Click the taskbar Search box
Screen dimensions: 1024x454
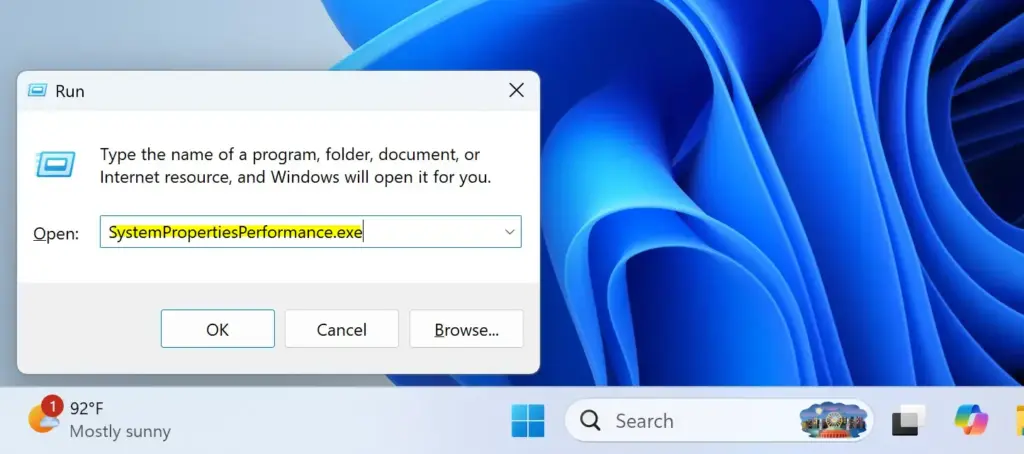pos(718,421)
